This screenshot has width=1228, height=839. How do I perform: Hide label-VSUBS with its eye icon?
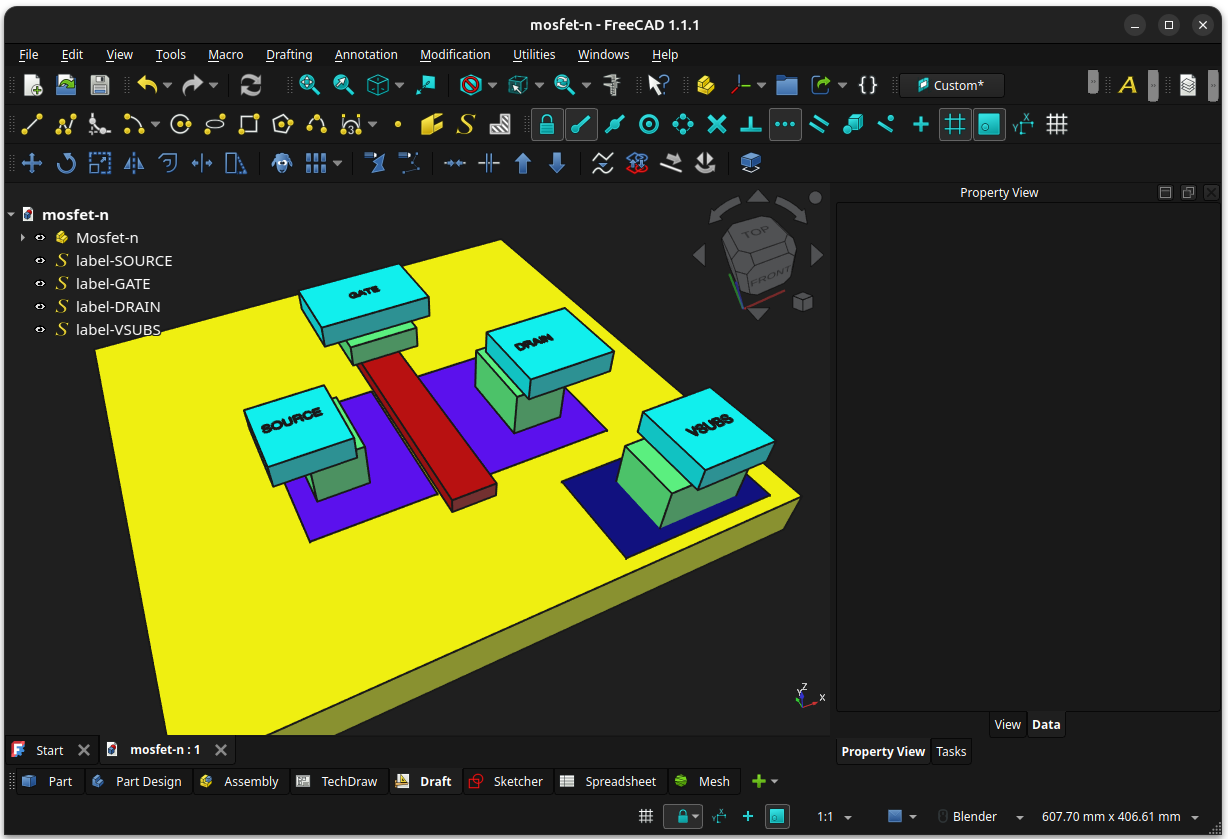(x=41, y=330)
